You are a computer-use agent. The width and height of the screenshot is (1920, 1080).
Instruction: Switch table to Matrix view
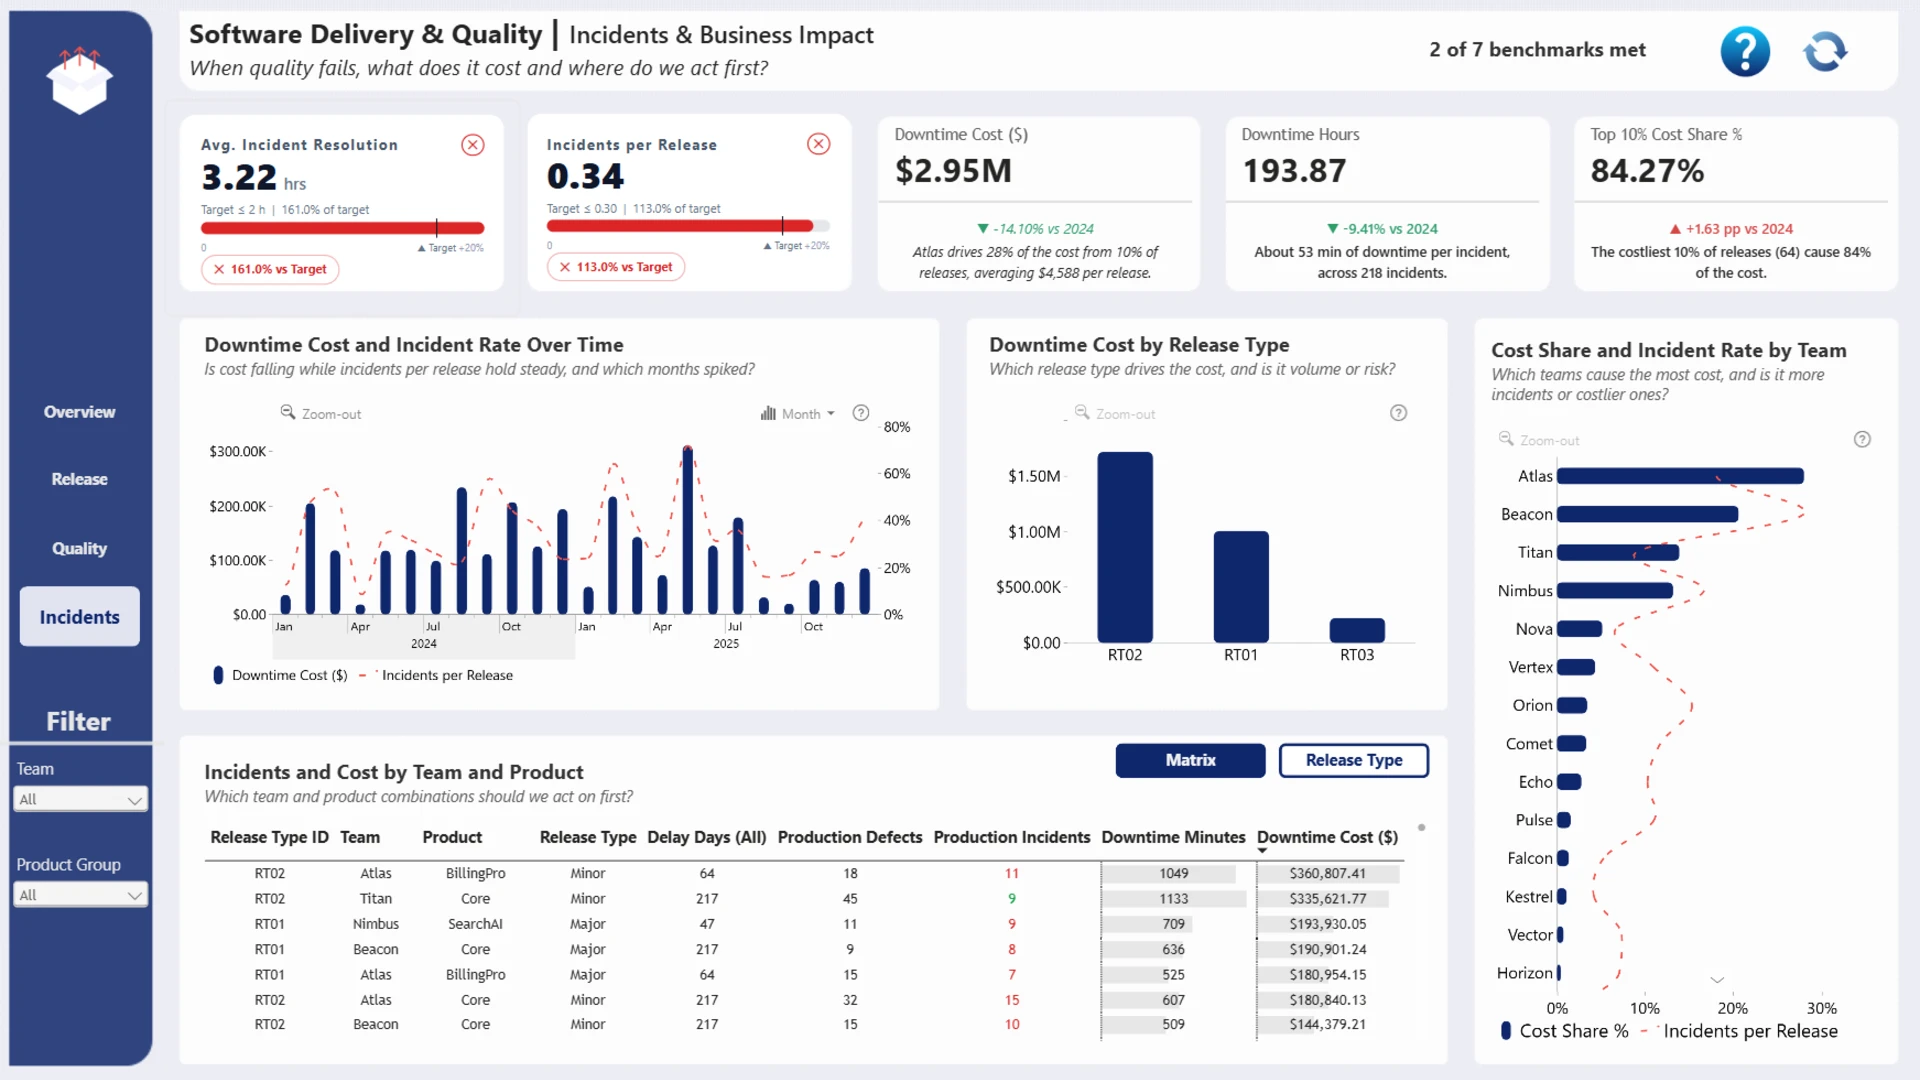[1190, 760]
